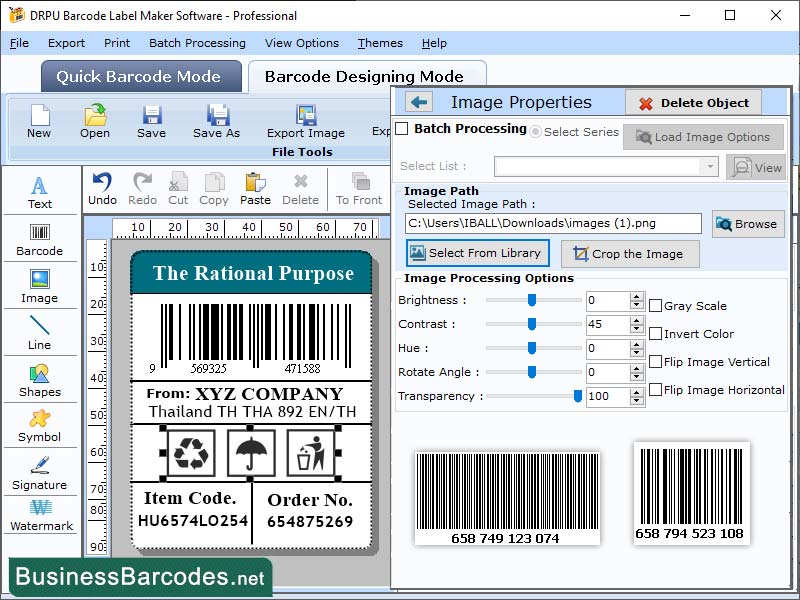The image size is (800, 600).
Task: Open Rotate Angle value dropdown arrow
Action: point(637,375)
